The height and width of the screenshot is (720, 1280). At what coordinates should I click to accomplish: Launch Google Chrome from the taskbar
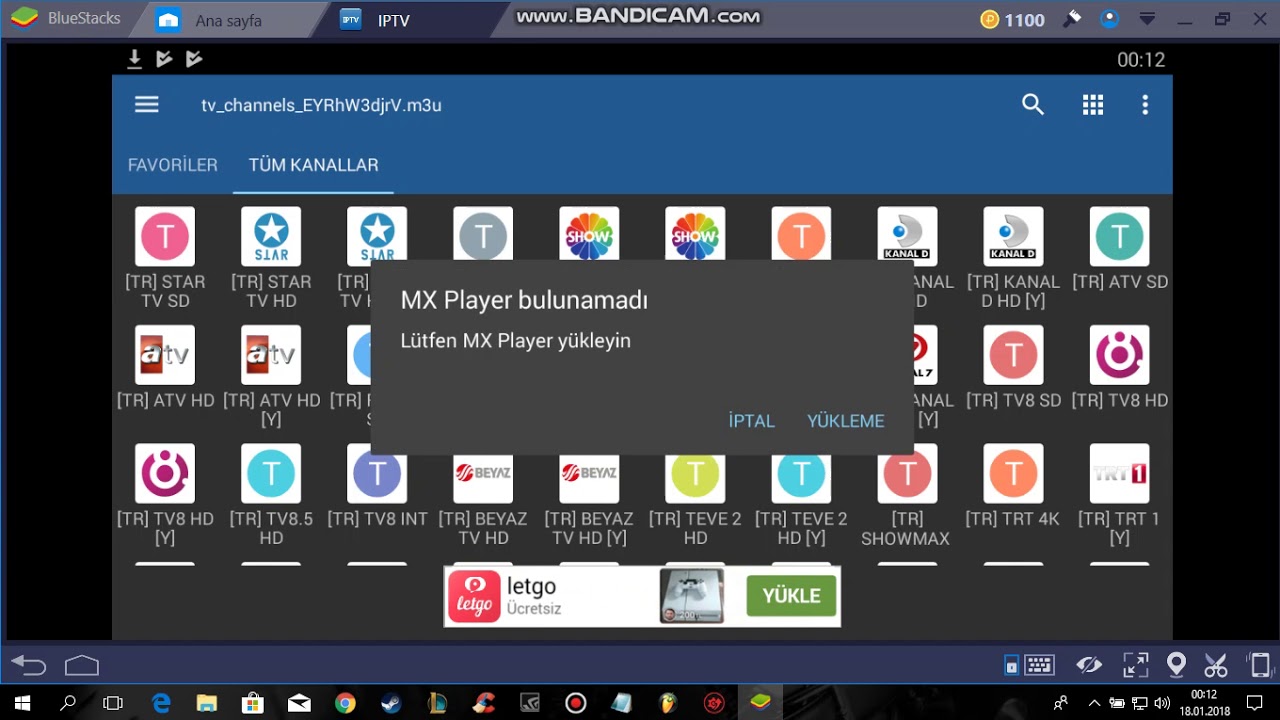pos(345,703)
